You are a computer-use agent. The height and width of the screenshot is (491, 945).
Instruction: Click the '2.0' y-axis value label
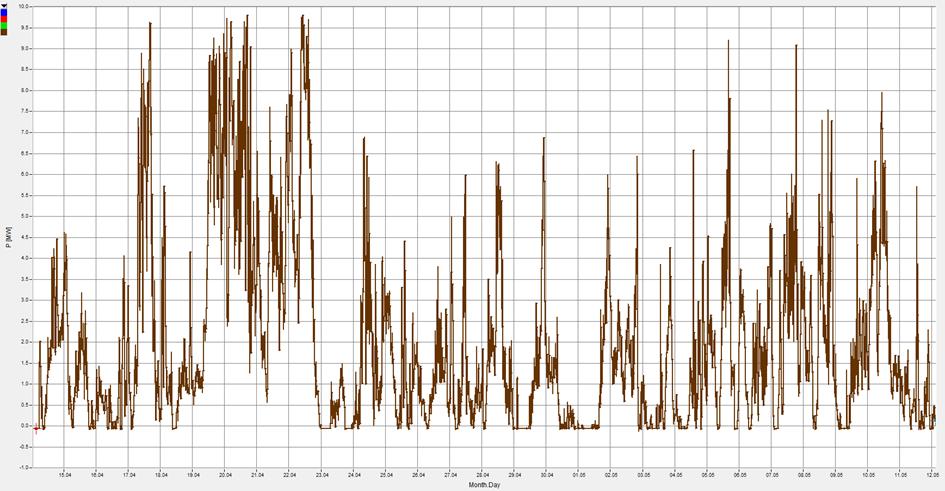[x=25, y=342]
